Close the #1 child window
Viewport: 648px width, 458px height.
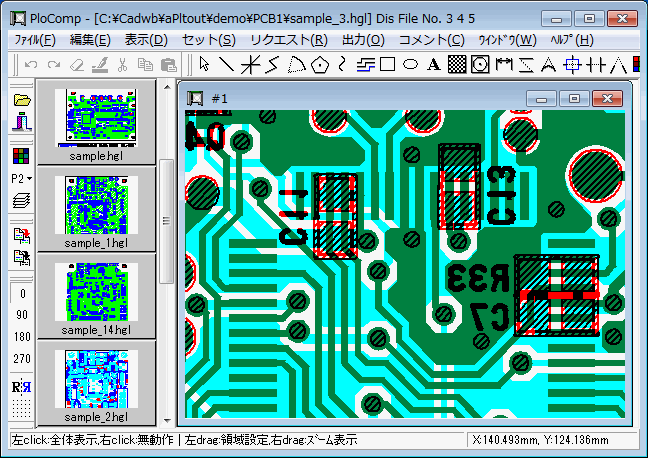pos(608,99)
